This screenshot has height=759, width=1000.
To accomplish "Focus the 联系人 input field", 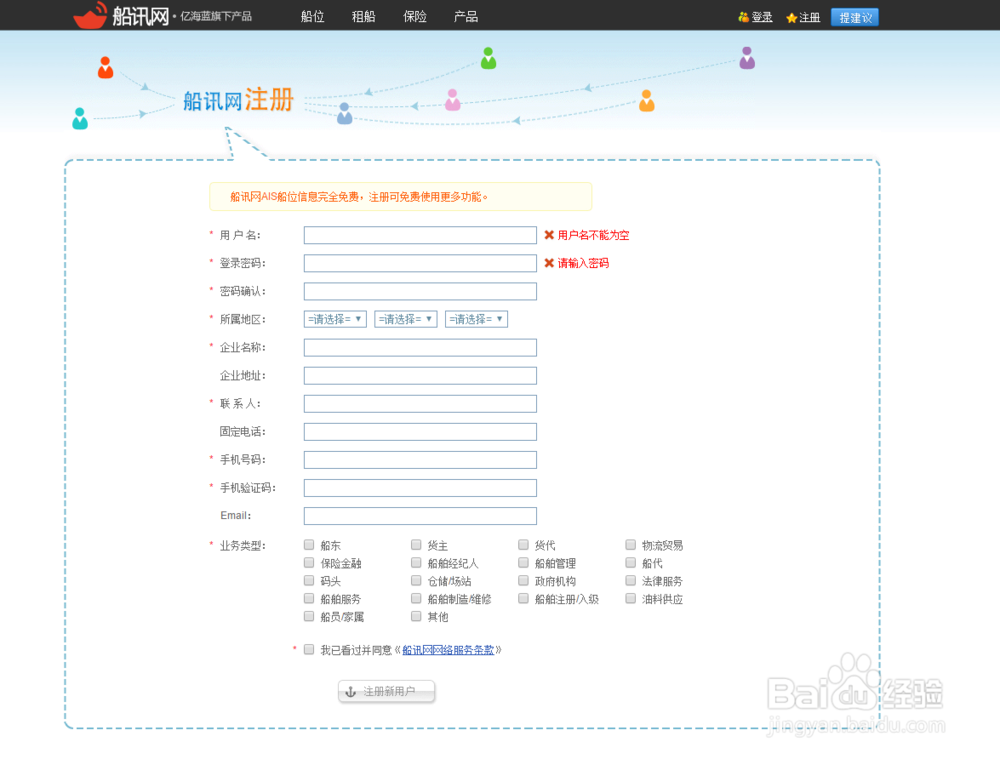I will click(420, 404).
